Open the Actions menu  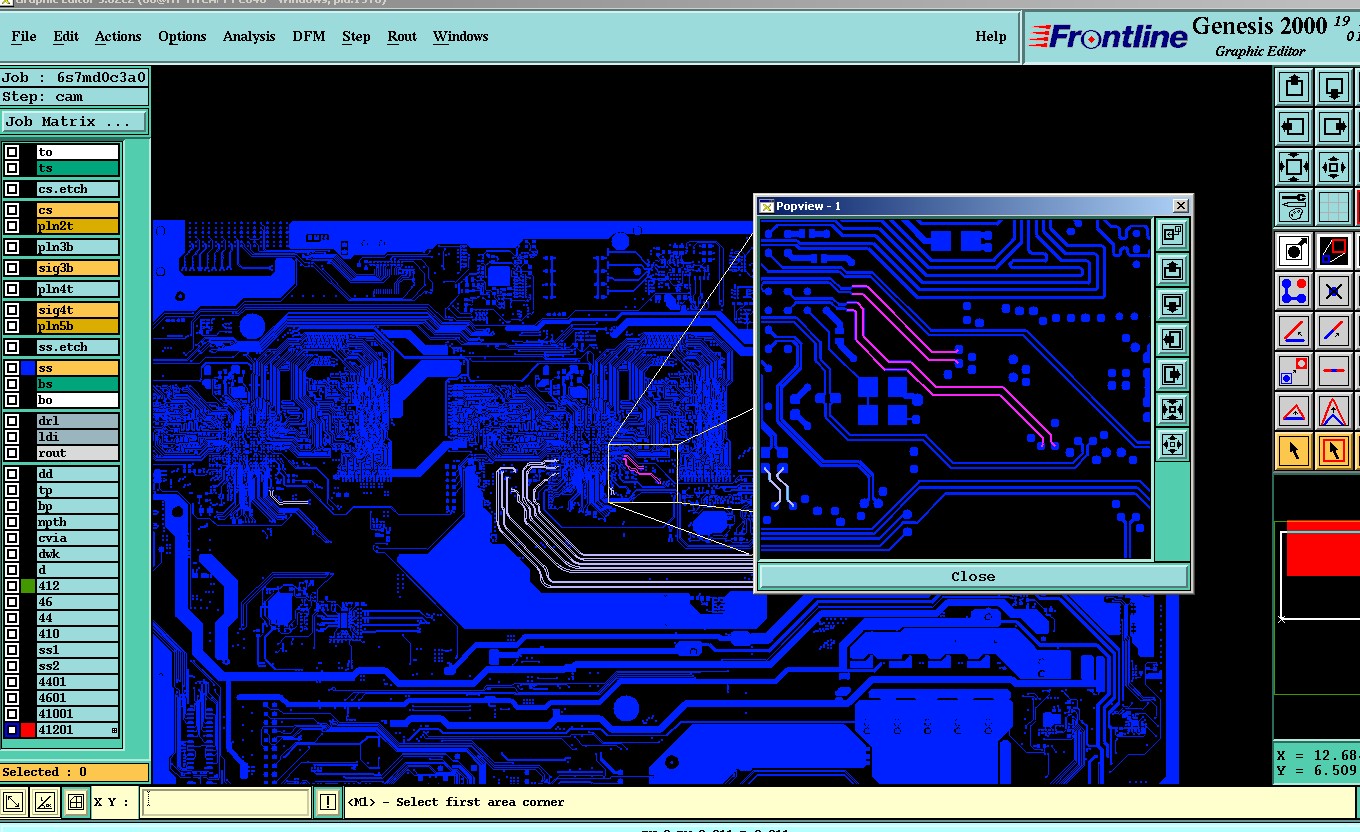(x=118, y=36)
